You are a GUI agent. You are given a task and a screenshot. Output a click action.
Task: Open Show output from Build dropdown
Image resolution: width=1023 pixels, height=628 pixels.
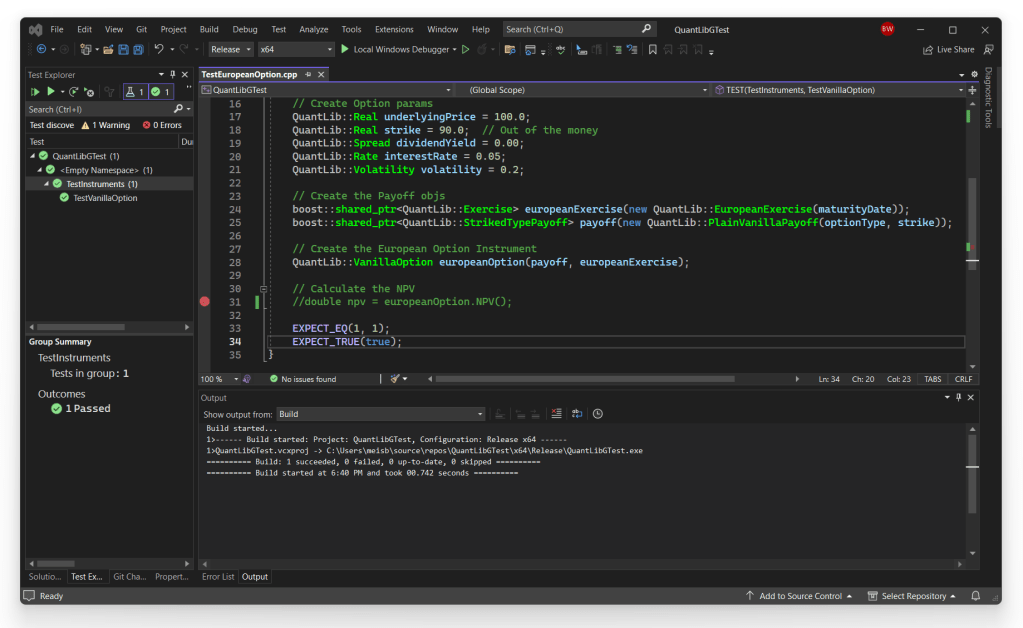[x=381, y=414]
